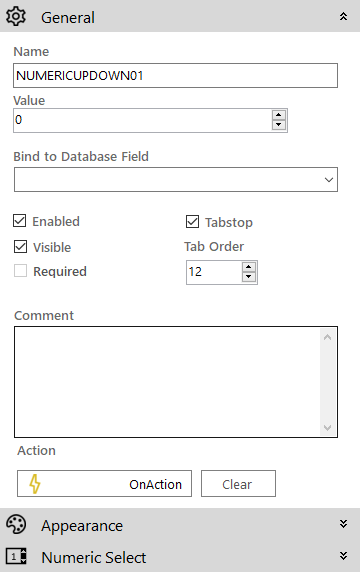The image size is (360, 572).
Task: Toggle the Visible checkbox
Action: 20,247
